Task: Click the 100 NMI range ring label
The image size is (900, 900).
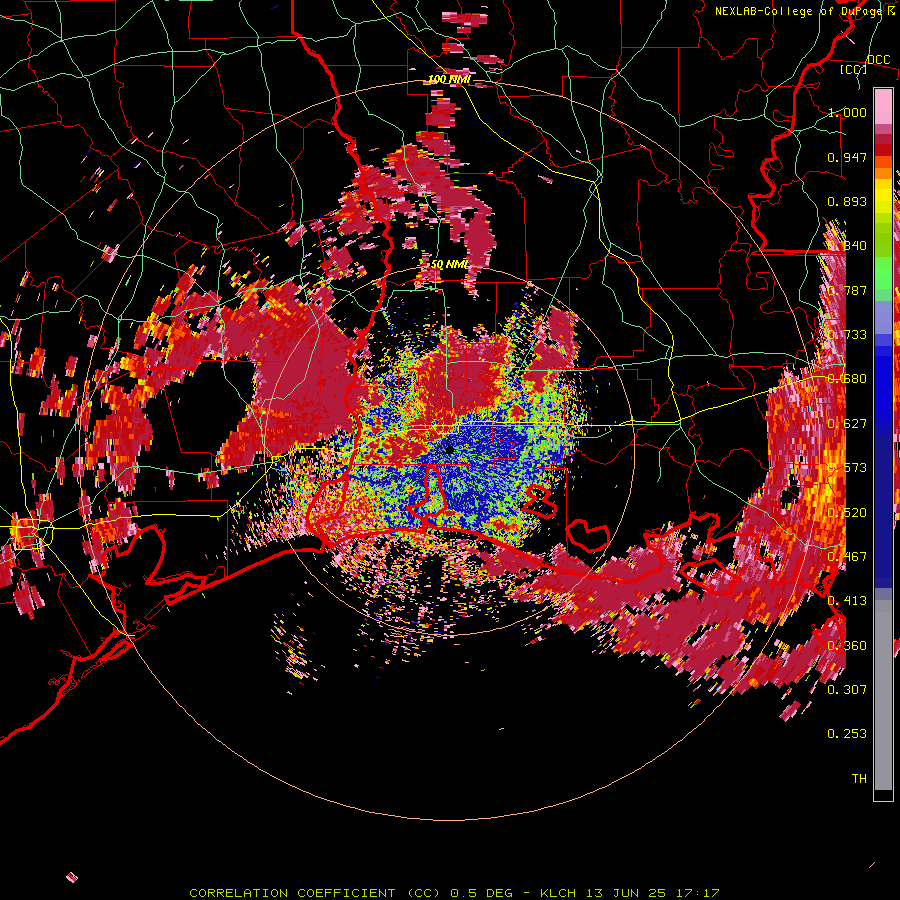Action: (x=449, y=79)
